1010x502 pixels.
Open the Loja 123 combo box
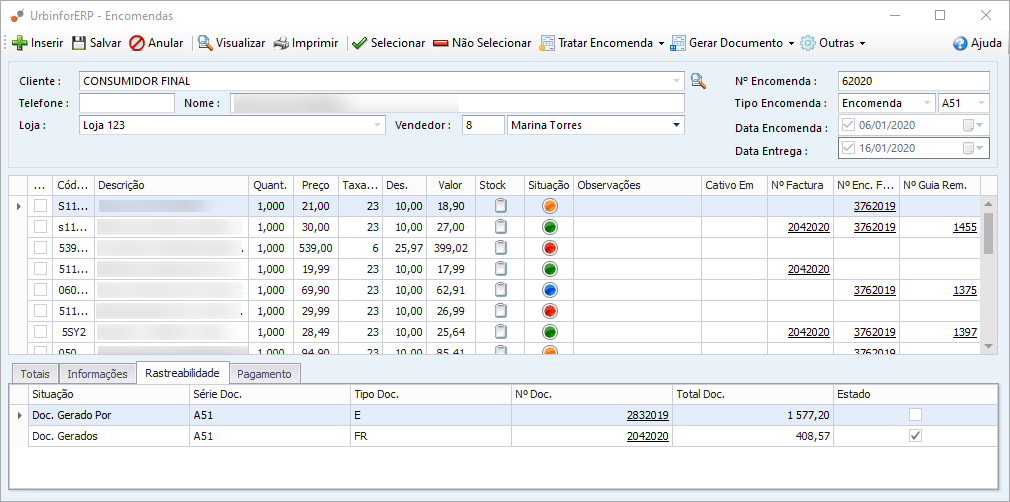pos(377,125)
